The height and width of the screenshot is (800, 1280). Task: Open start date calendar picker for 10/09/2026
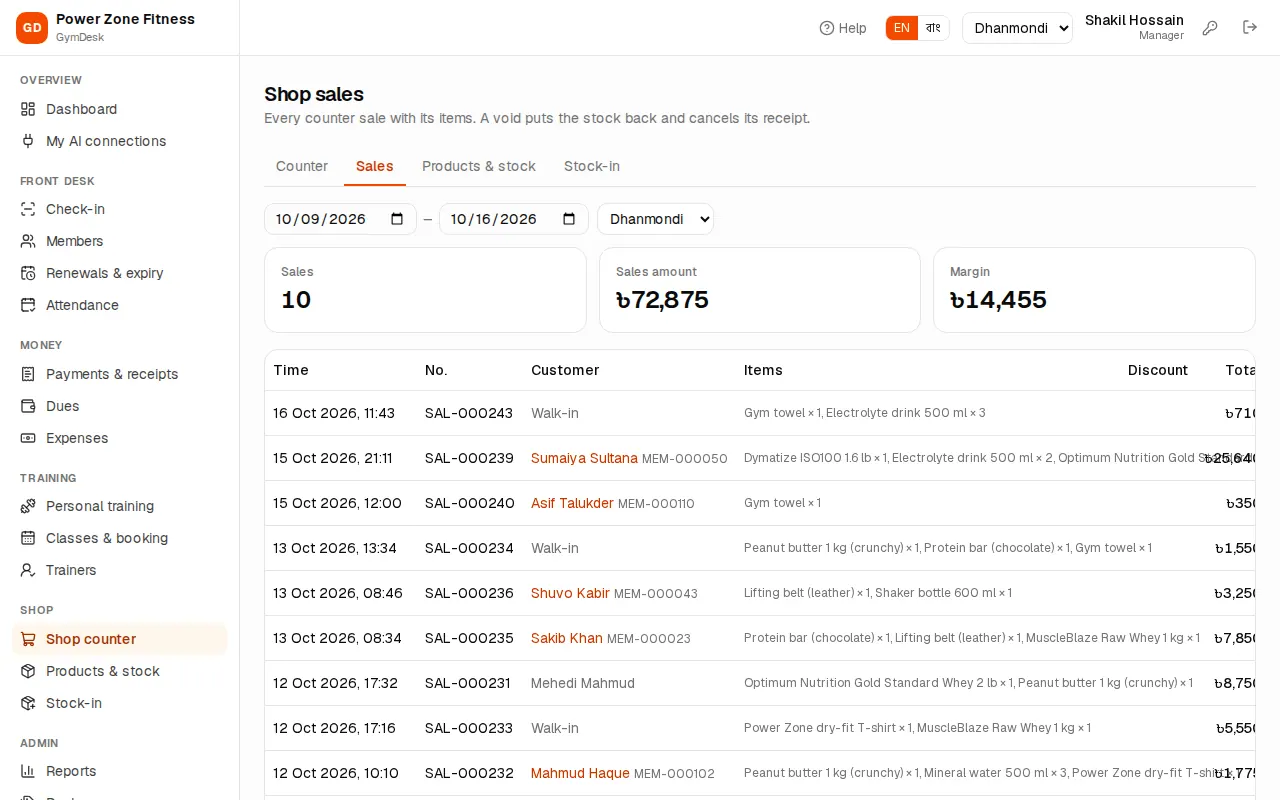(x=397, y=219)
